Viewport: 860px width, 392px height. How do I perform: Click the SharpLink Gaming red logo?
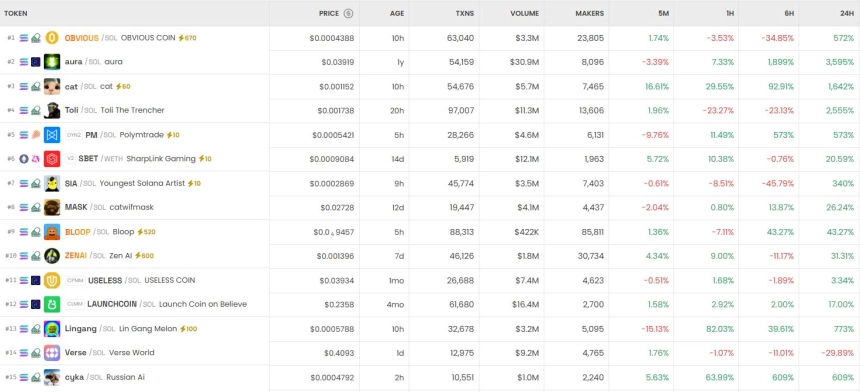pyautogui.click(x=52, y=159)
